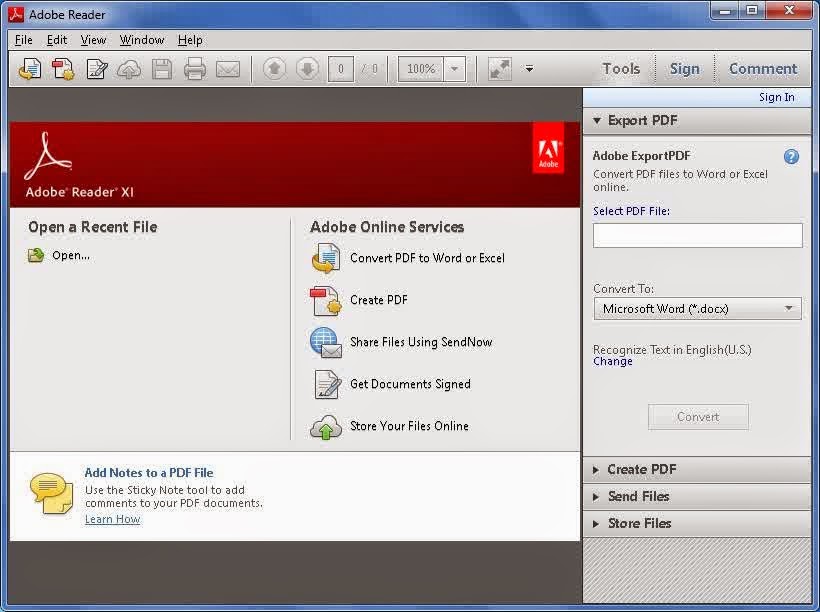
Task: Click Convert PDF to Word or Excel icon
Action: click(x=326, y=258)
